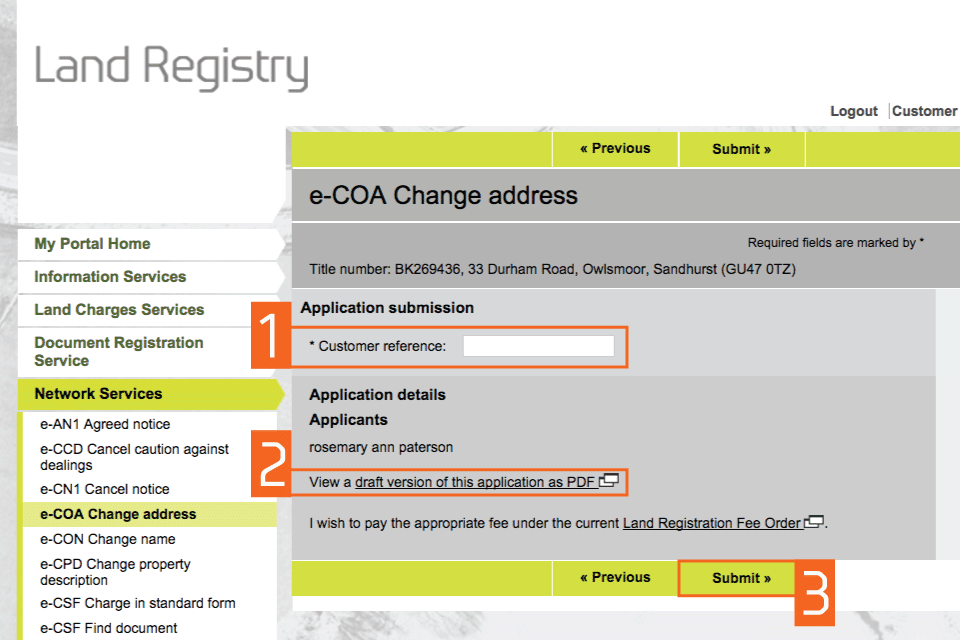The image size is (960, 640).
Task: Go to My Portal Home
Action: pos(92,244)
